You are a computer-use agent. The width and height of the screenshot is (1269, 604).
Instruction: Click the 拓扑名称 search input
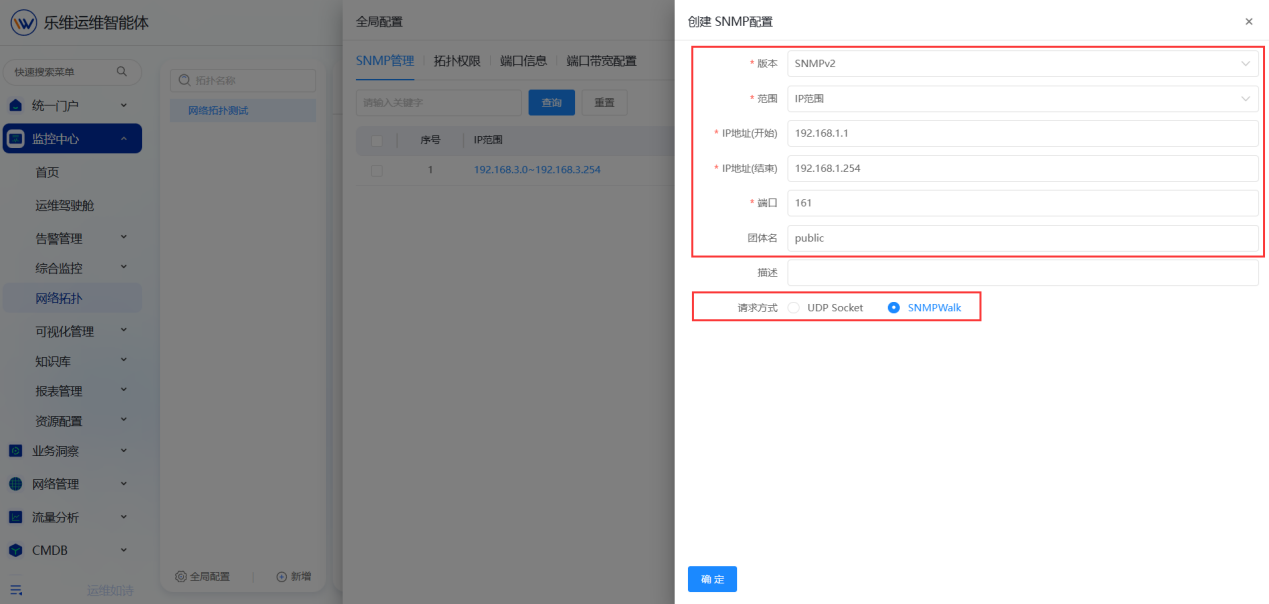coord(243,81)
